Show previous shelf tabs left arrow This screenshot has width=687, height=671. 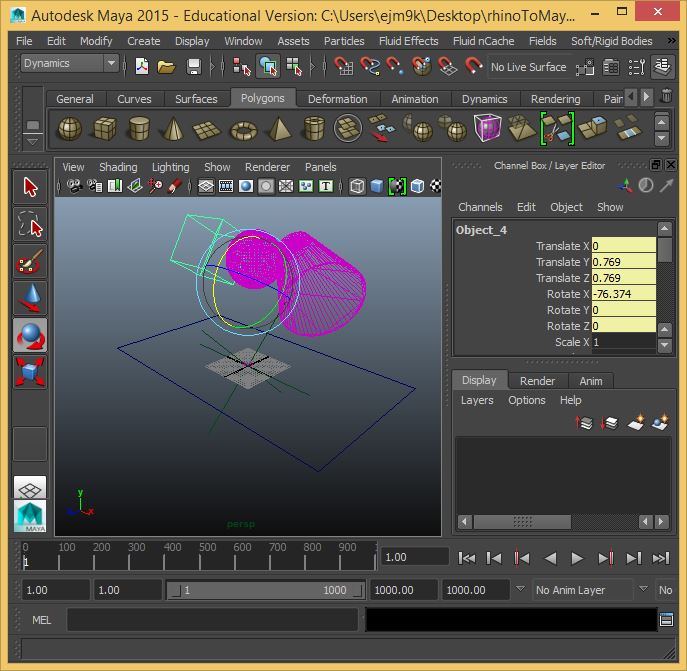(631, 96)
